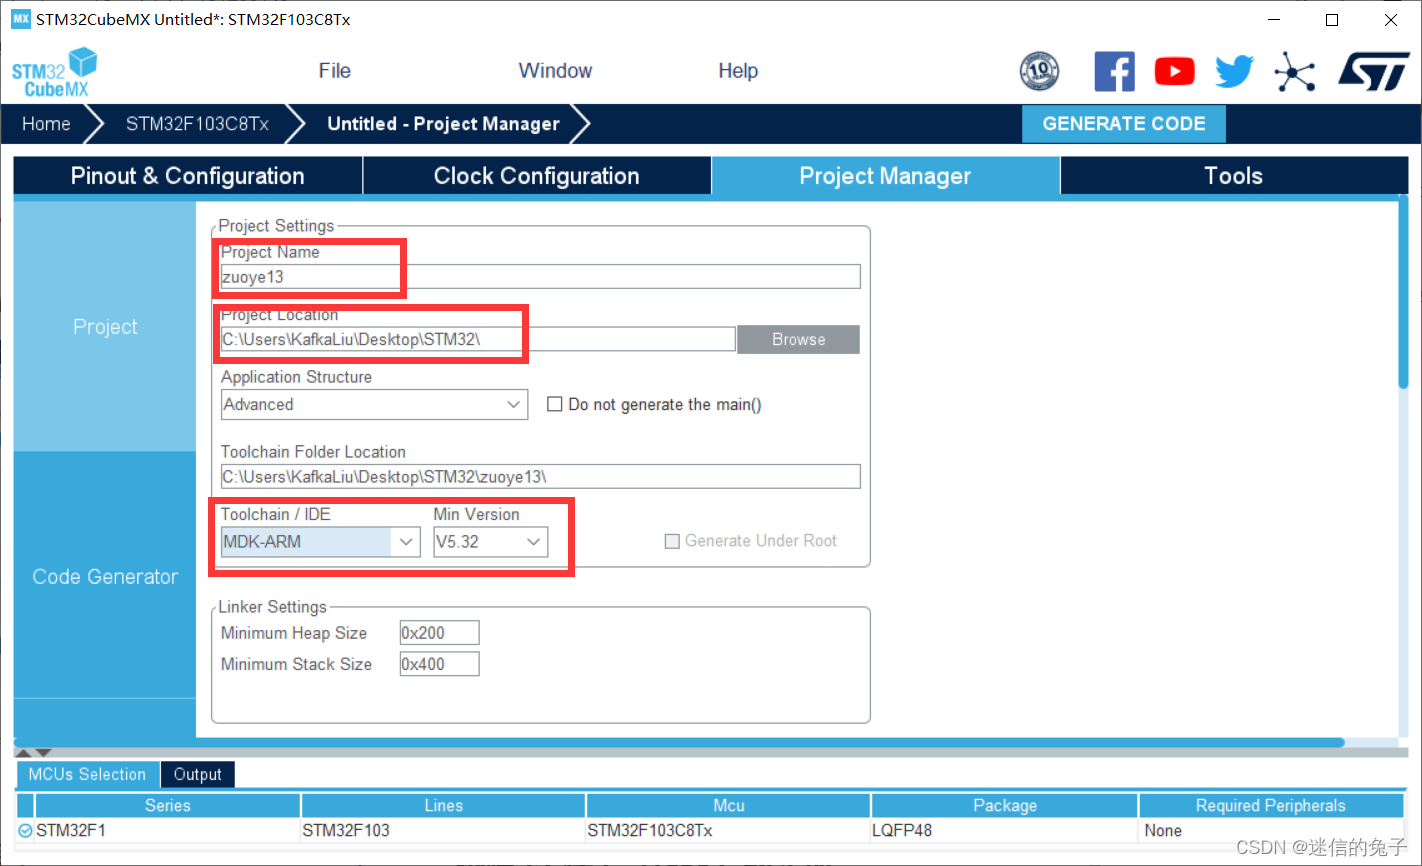Click Project Name input field
The width and height of the screenshot is (1422, 866).
pos(540,277)
